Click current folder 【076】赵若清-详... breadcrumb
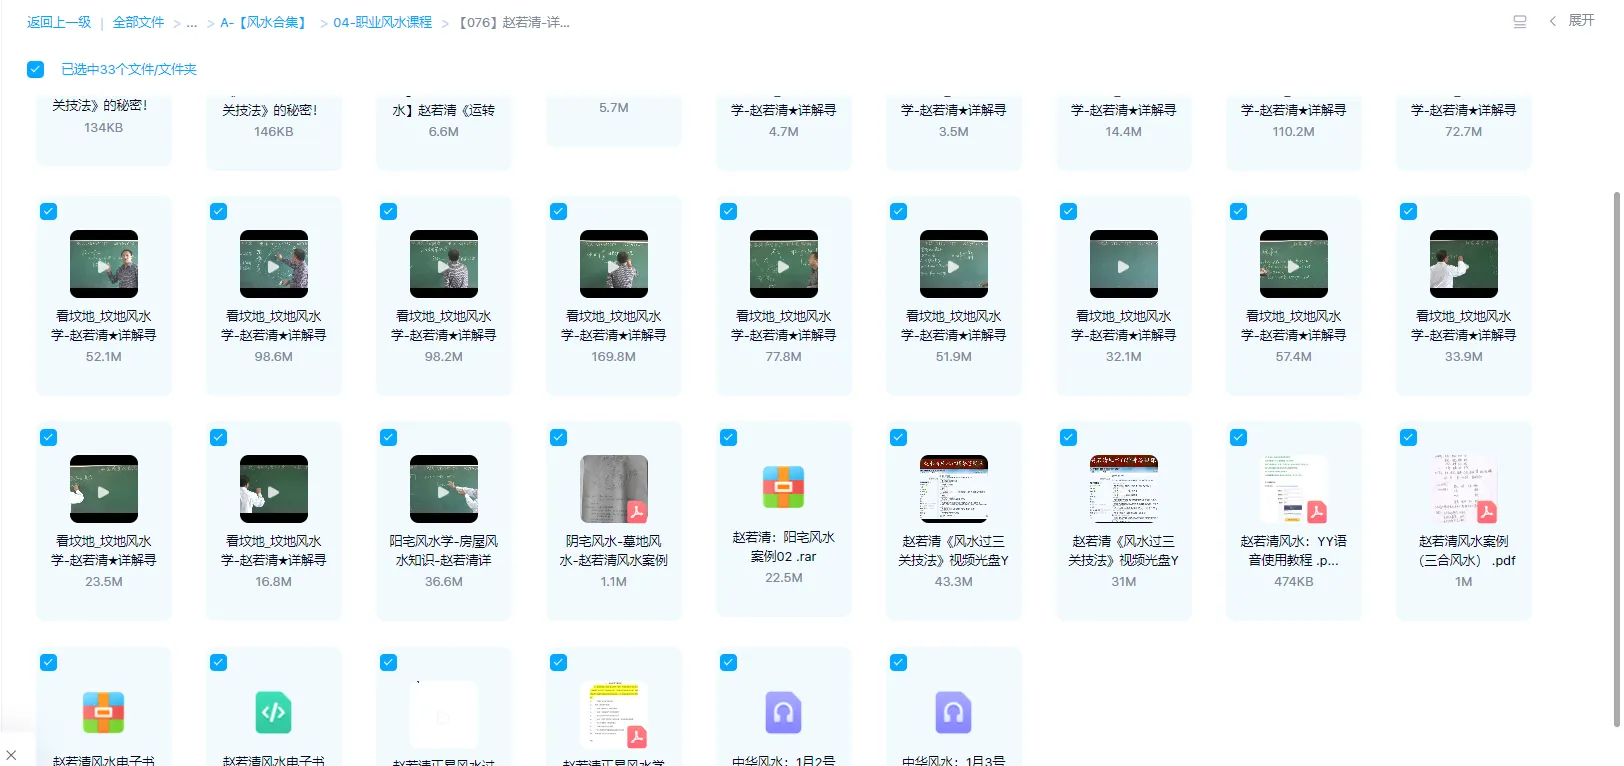Screen dimensions: 1624x766 513,22
